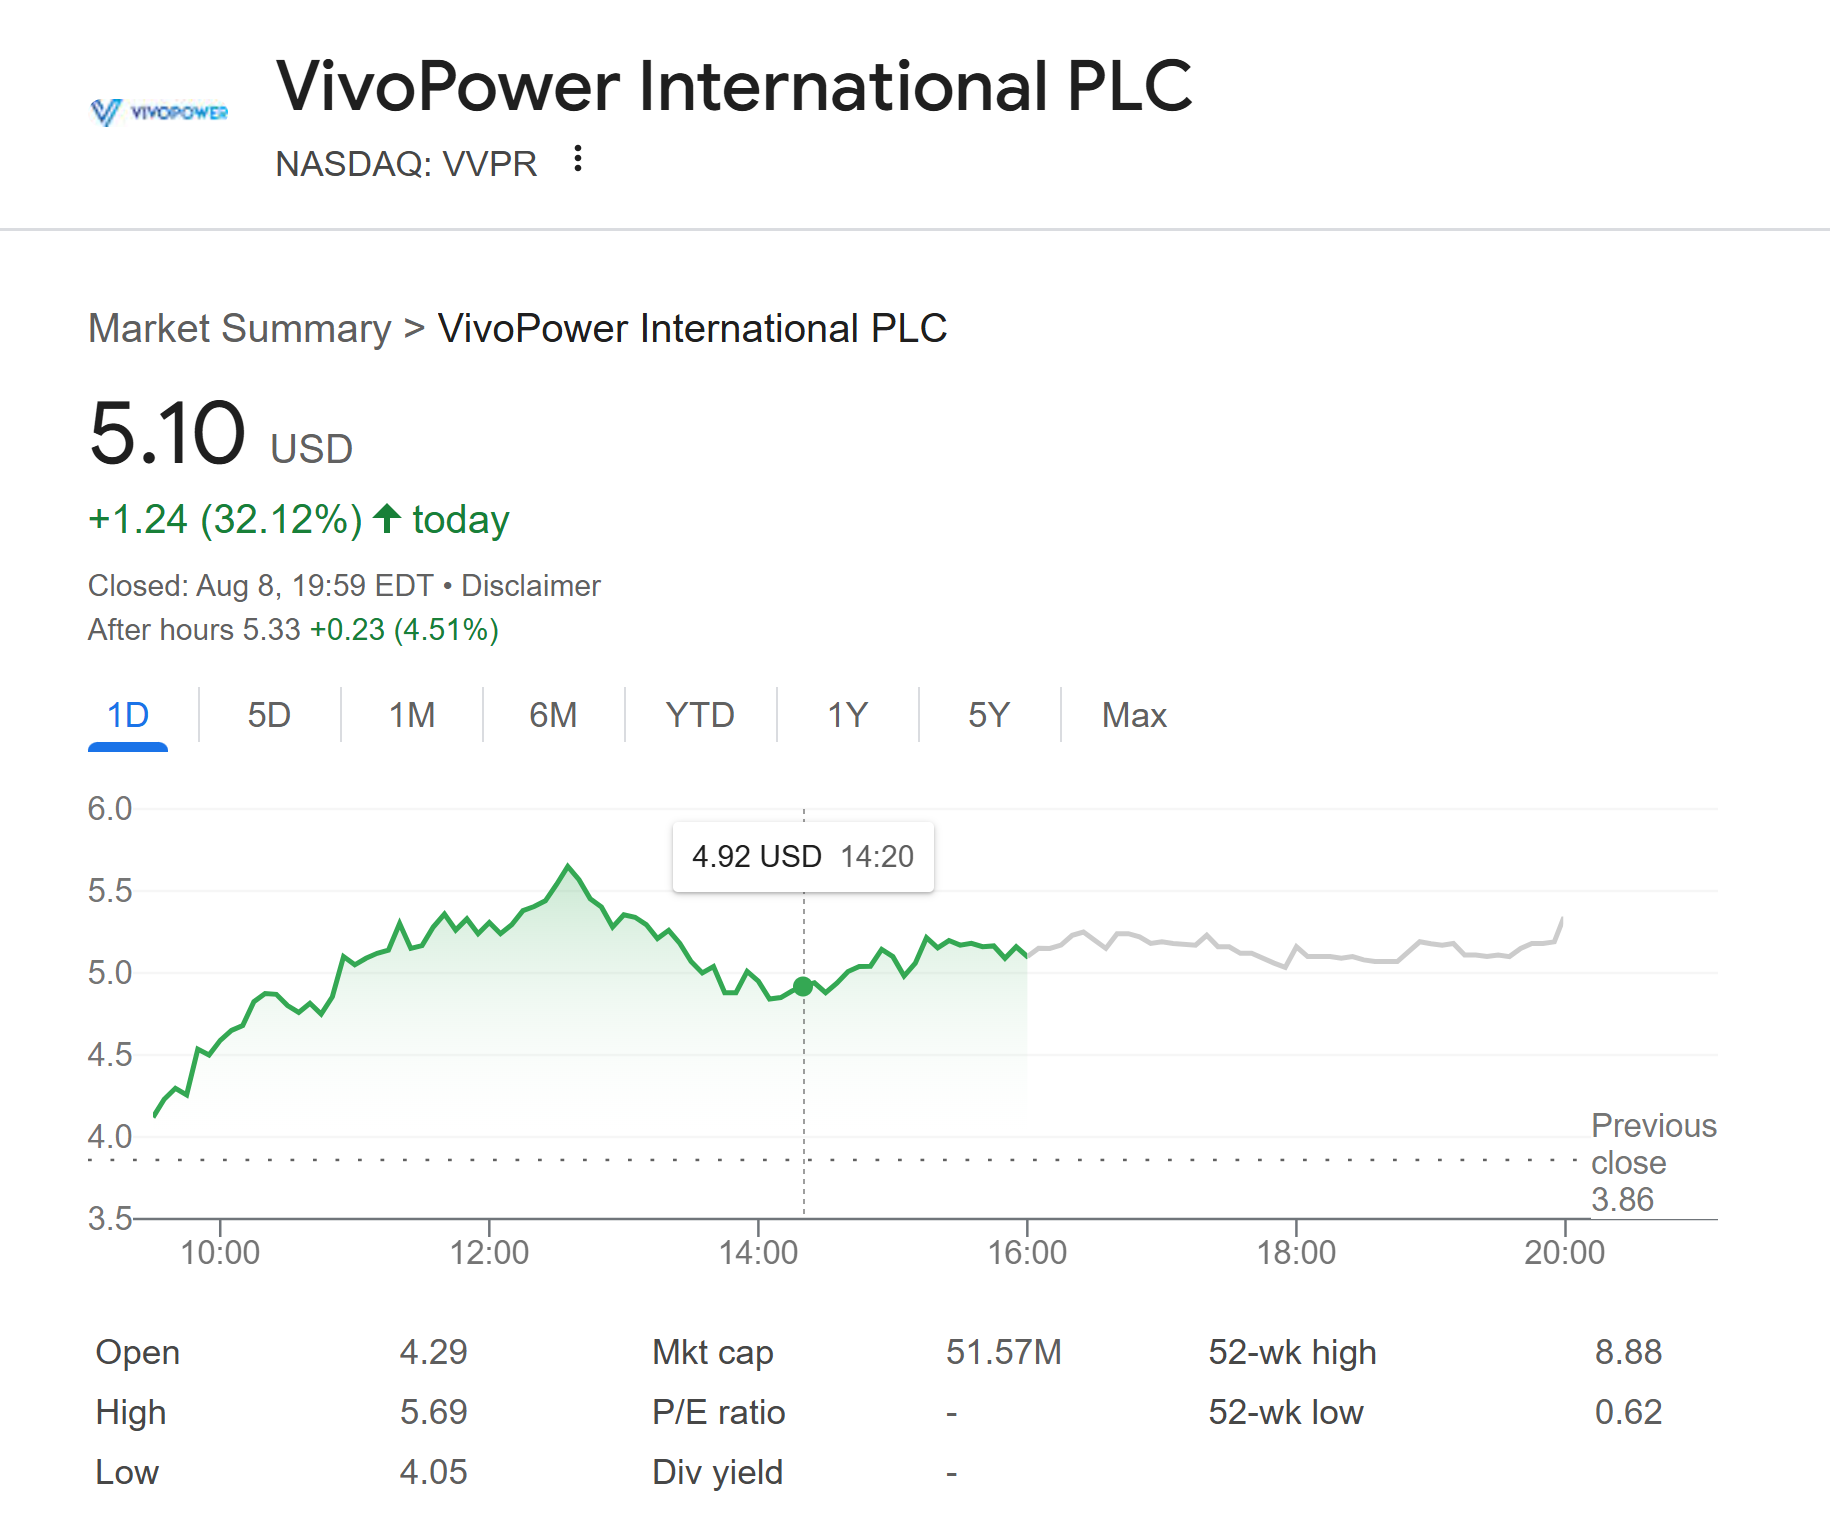Image resolution: width=1830 pixels, height=1525 pixels.
Task: Open the Market Summary breadcrumb link
Action: [x=240, y=328]
